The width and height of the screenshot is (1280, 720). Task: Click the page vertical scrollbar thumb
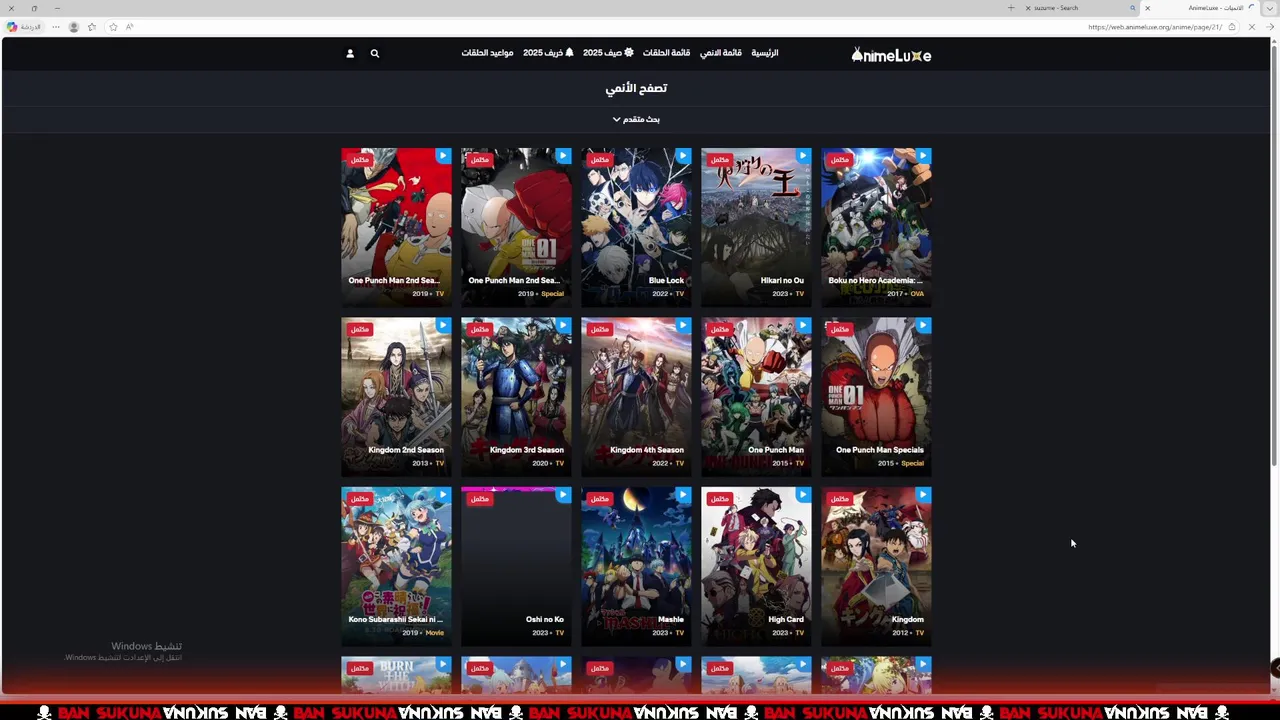point(1274,255)
